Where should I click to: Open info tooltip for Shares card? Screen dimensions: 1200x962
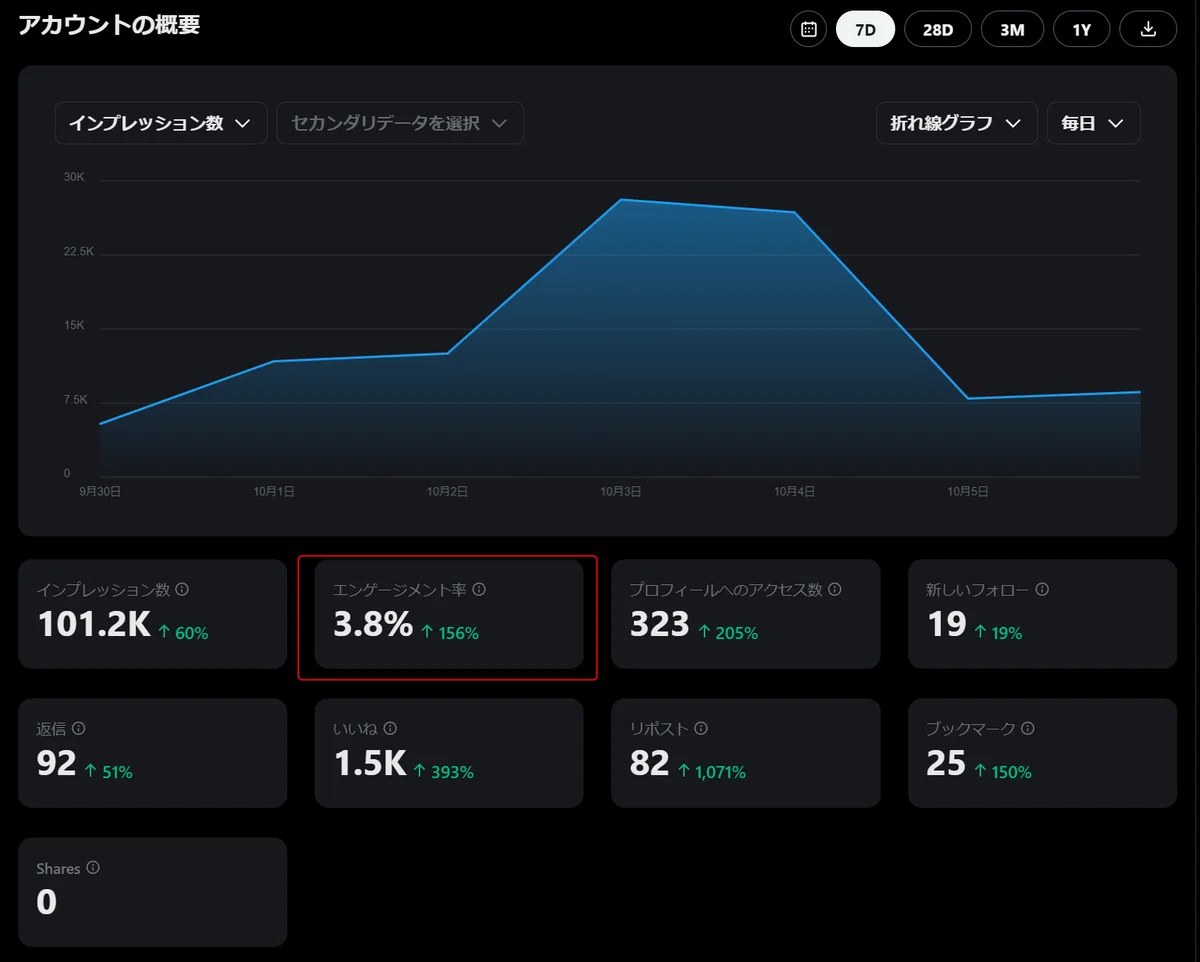(93, 868)
